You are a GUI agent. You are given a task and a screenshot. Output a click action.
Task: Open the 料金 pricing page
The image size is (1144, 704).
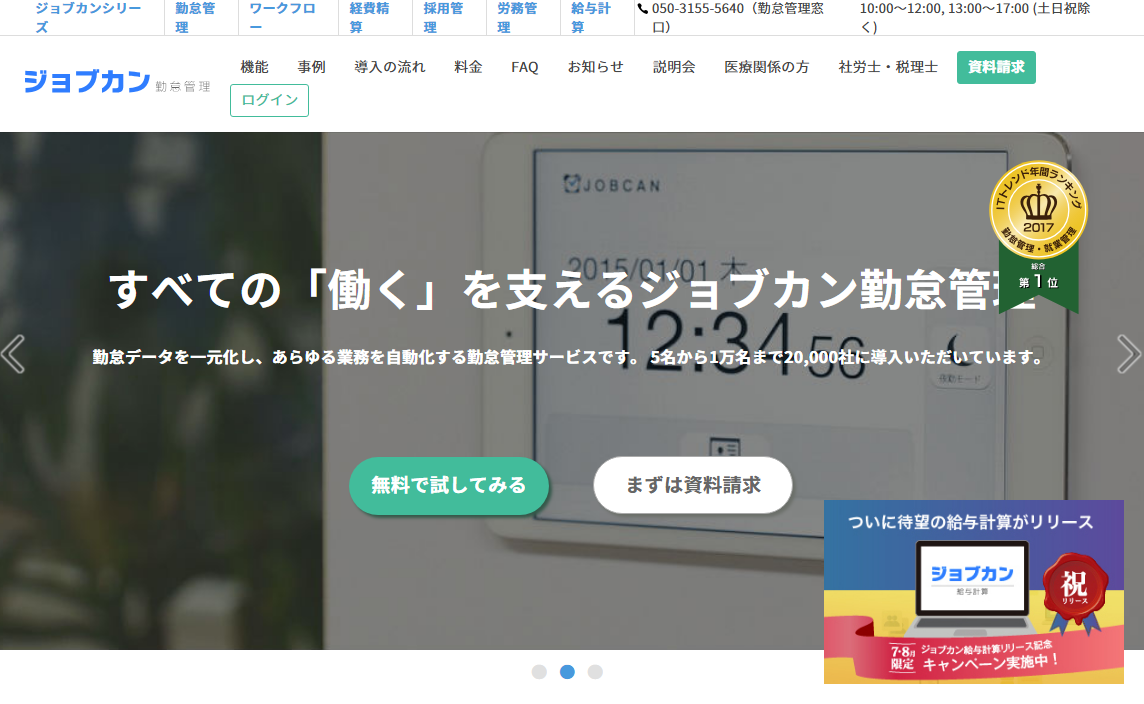[x=468, y=67]
